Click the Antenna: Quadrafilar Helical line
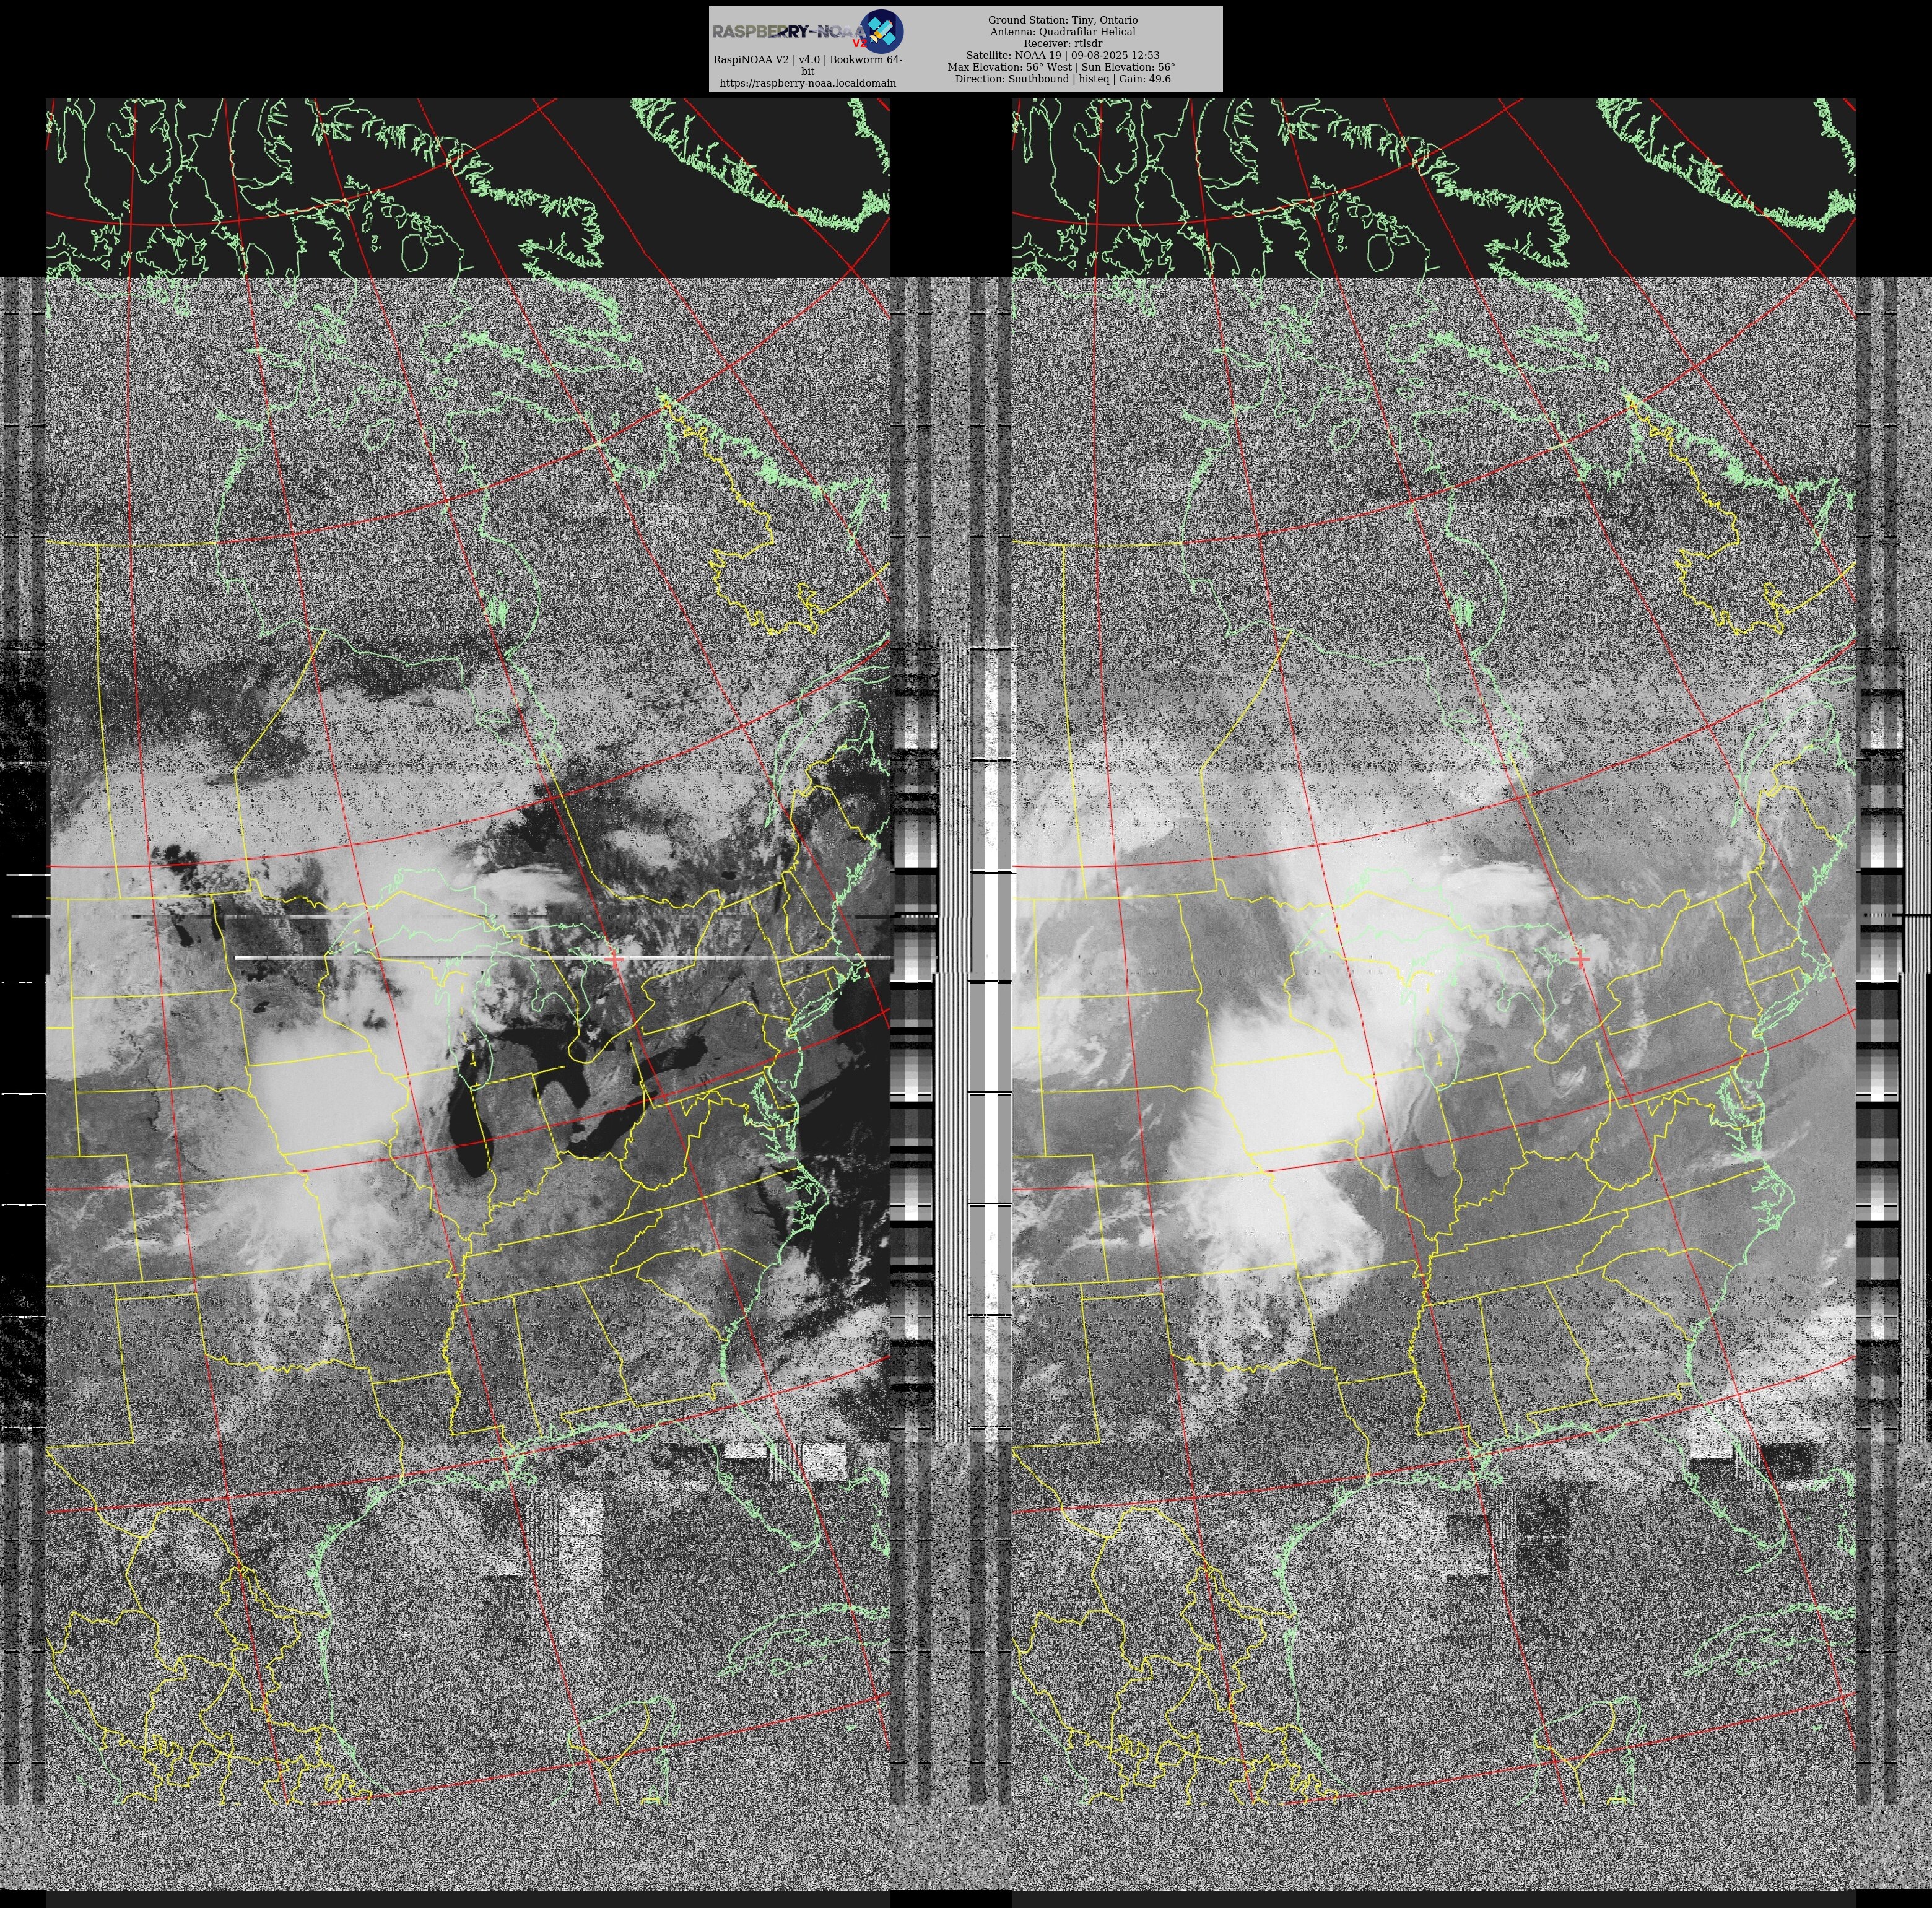The height and width of the screenshot is (1908, 1932). [1062, 32]
